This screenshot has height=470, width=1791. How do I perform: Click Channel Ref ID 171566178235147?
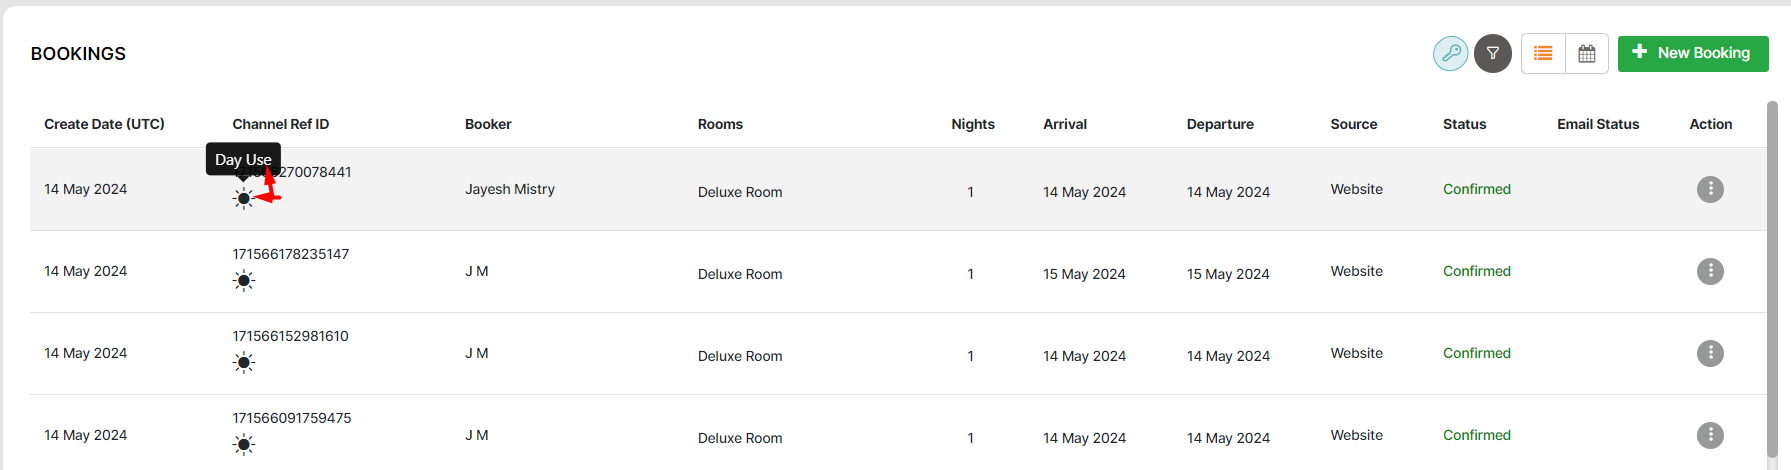pyautogui.click(x=291, y=254)
